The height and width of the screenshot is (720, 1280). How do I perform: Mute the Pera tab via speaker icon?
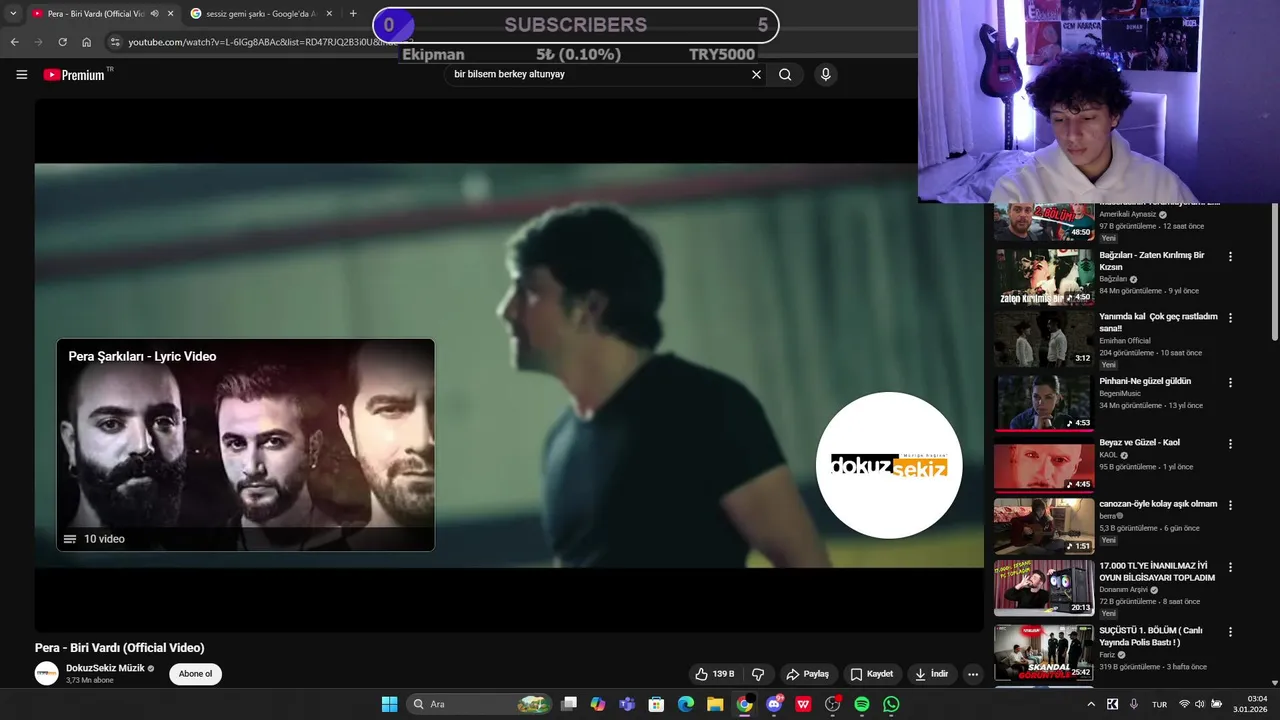coord(154,14)
